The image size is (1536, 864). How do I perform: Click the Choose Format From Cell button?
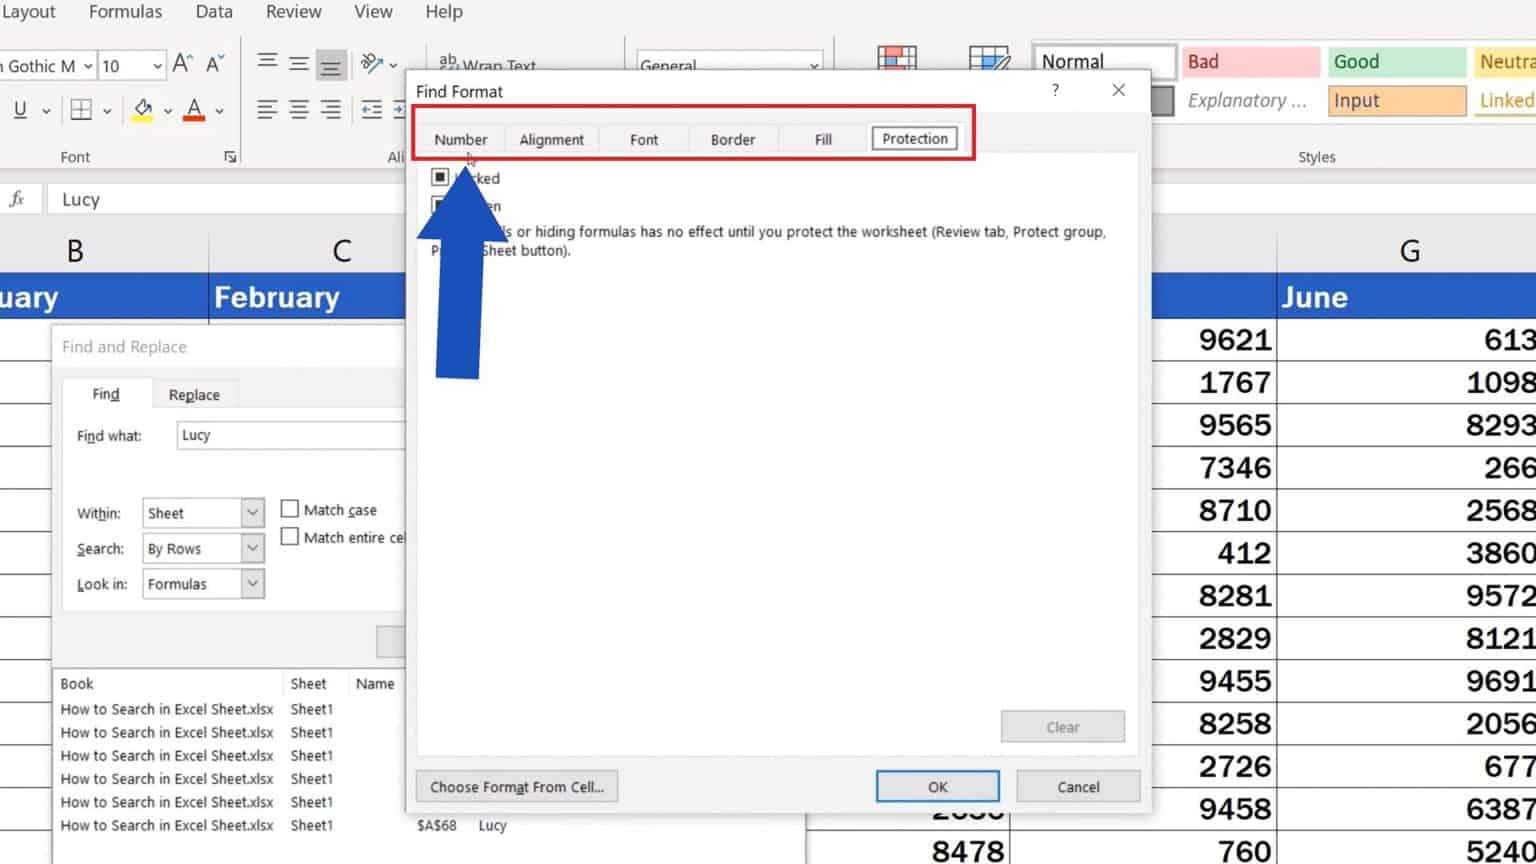point(517,786)
